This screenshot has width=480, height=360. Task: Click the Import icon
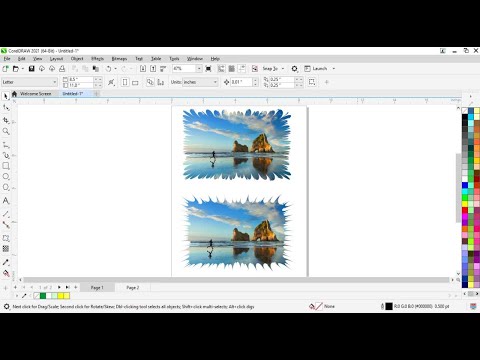(143, 69)
